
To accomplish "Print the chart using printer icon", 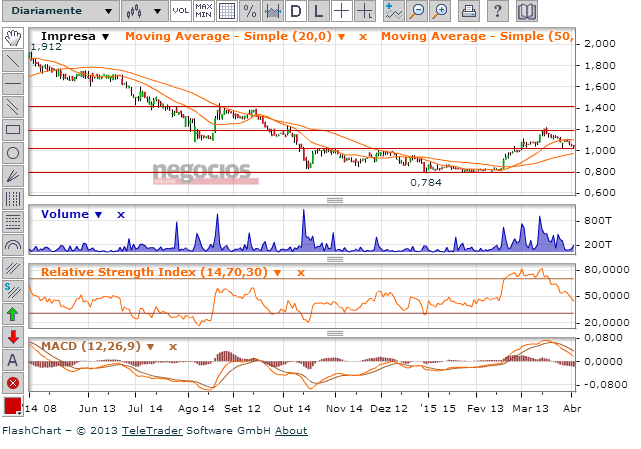I will pyautogui.click(x=469, y=12).
